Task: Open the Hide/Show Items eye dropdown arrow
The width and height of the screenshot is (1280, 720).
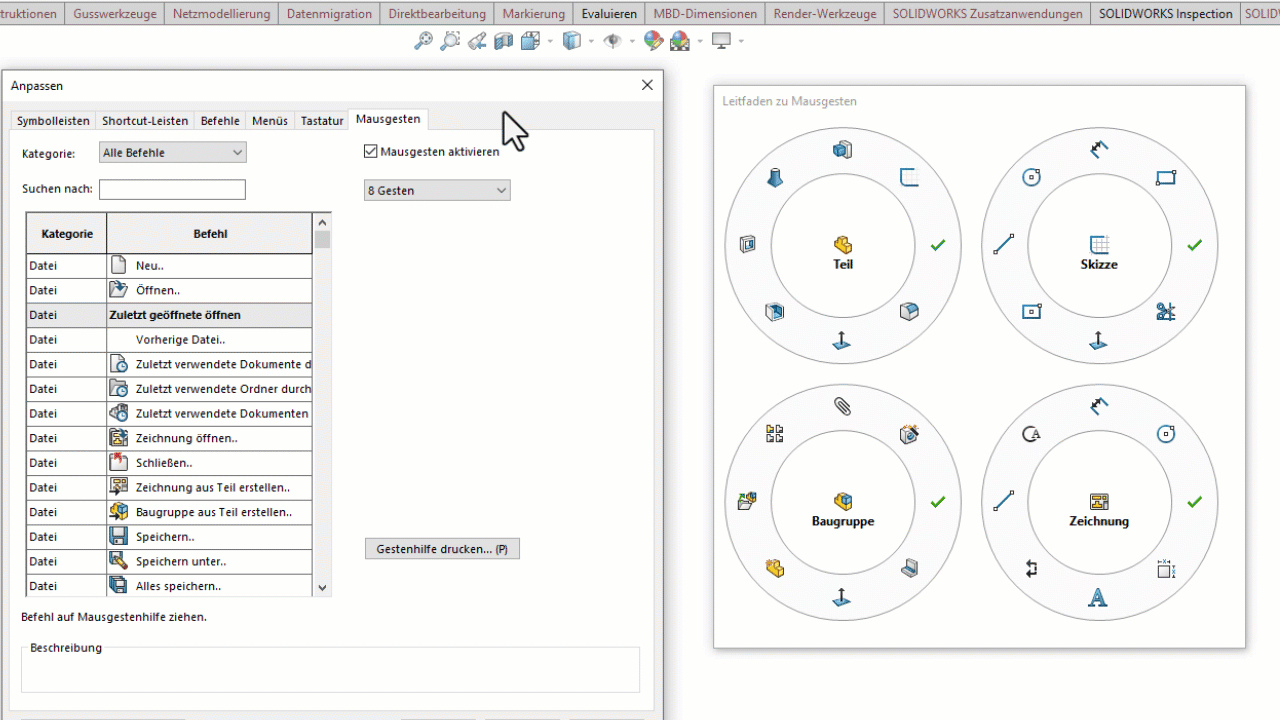Action: (632, 42)
